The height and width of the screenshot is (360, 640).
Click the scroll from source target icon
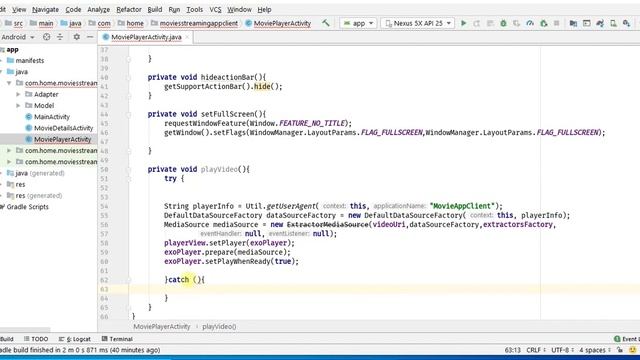tap(47, 37)
